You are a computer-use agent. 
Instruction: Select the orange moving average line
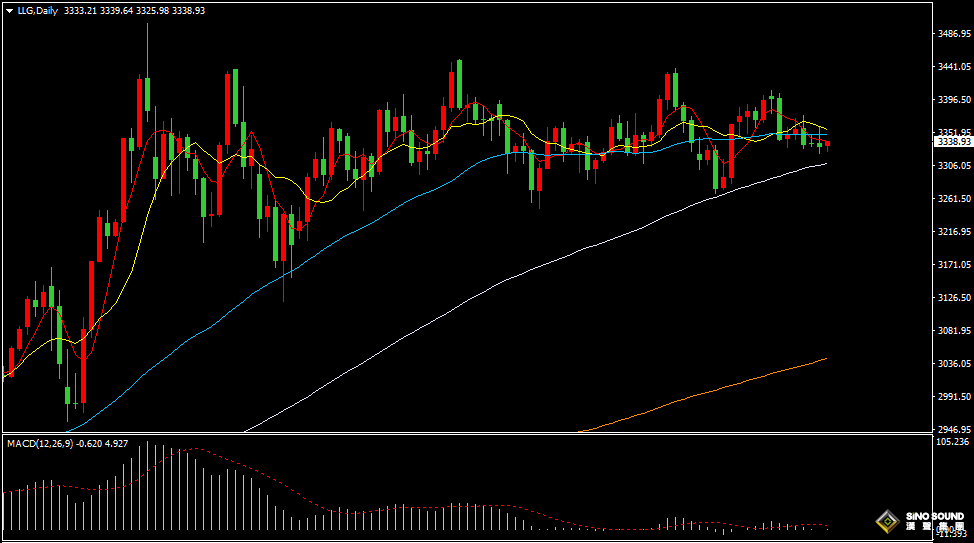click(x=702, y=394)
